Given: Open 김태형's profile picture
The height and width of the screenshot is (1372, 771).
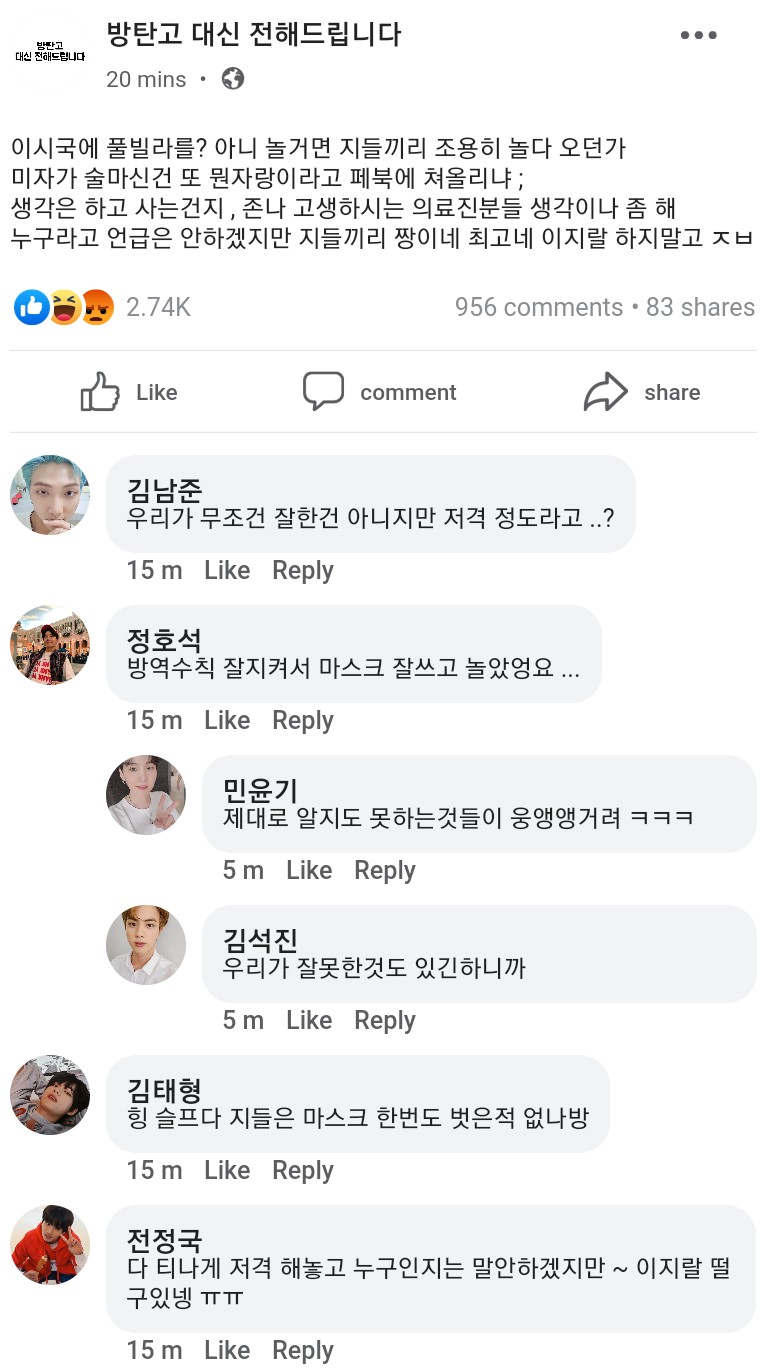Looking at the screenshot, I should [50, 1095].
